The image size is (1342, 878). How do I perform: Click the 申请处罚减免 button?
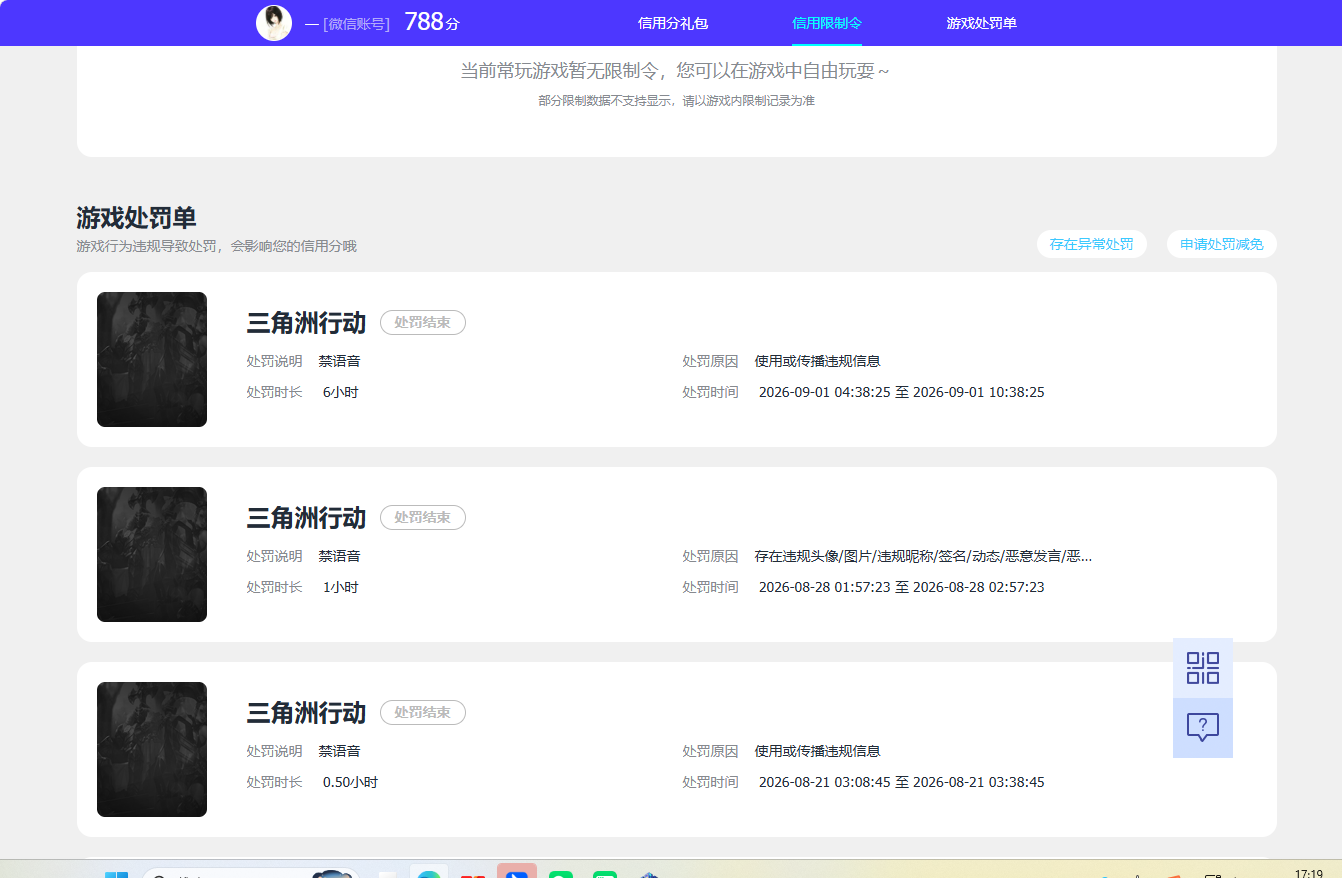[x=1222, y=244]
